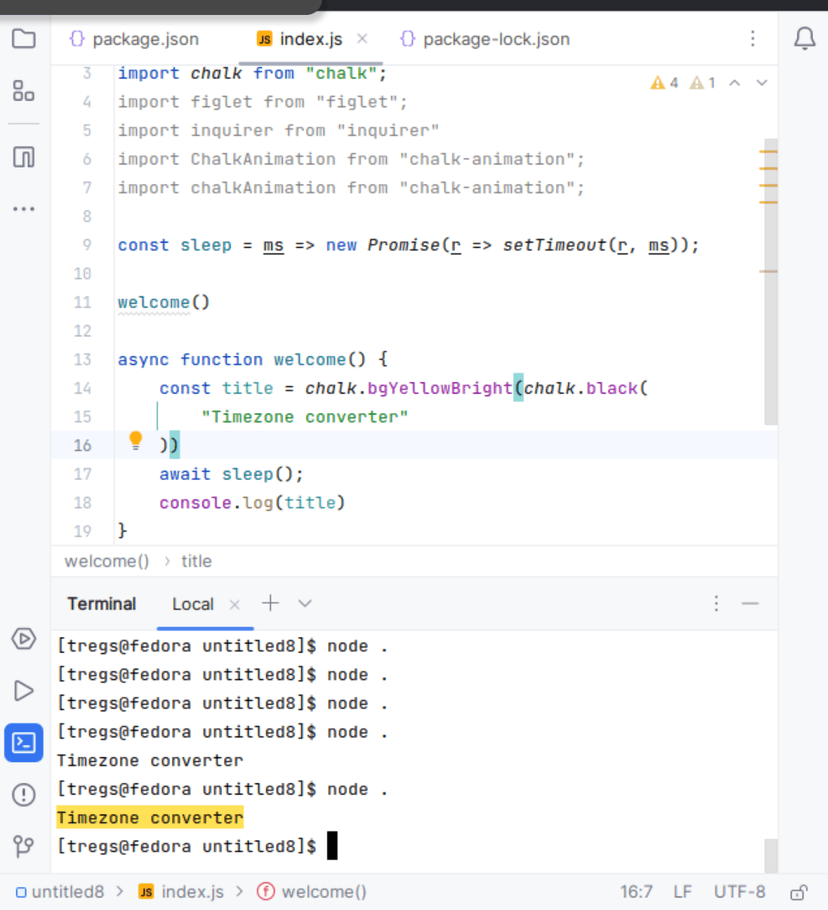The image size is (828, 910).
Task: Open the Bookmarks panel icon in sidebar
Action: [x=23, y=157]
